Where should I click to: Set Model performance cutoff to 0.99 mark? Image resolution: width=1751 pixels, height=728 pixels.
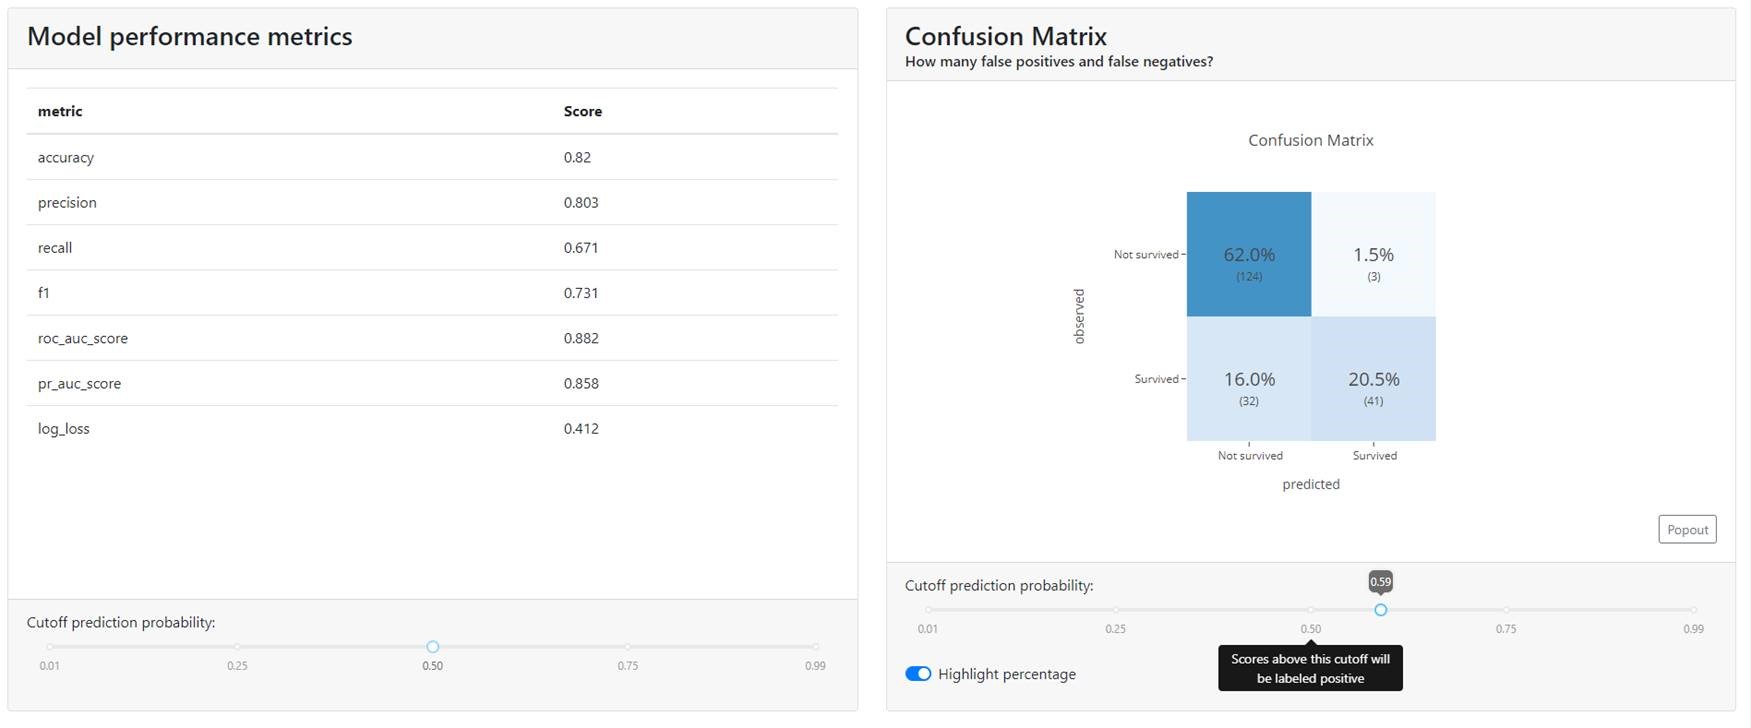[815, 647]
